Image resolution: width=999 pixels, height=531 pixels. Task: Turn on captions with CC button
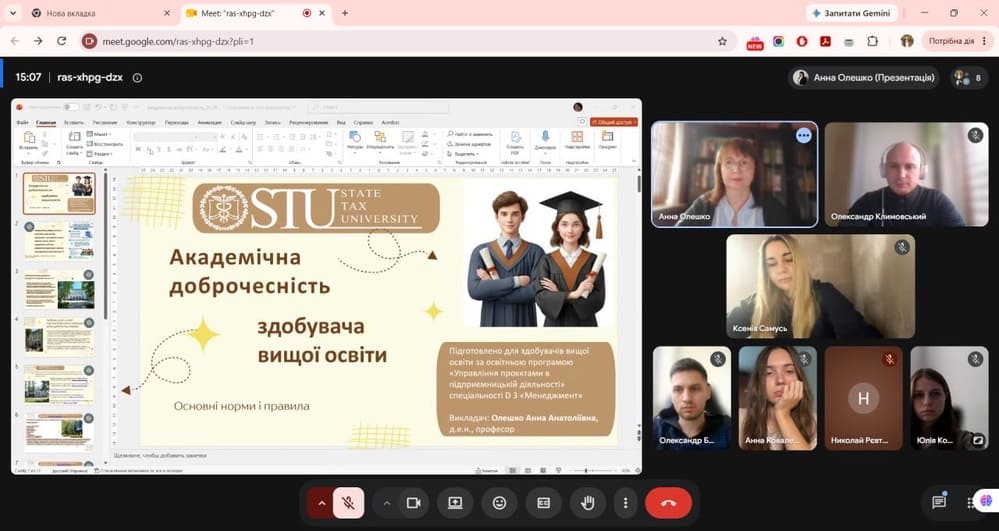tap(543, 503)
